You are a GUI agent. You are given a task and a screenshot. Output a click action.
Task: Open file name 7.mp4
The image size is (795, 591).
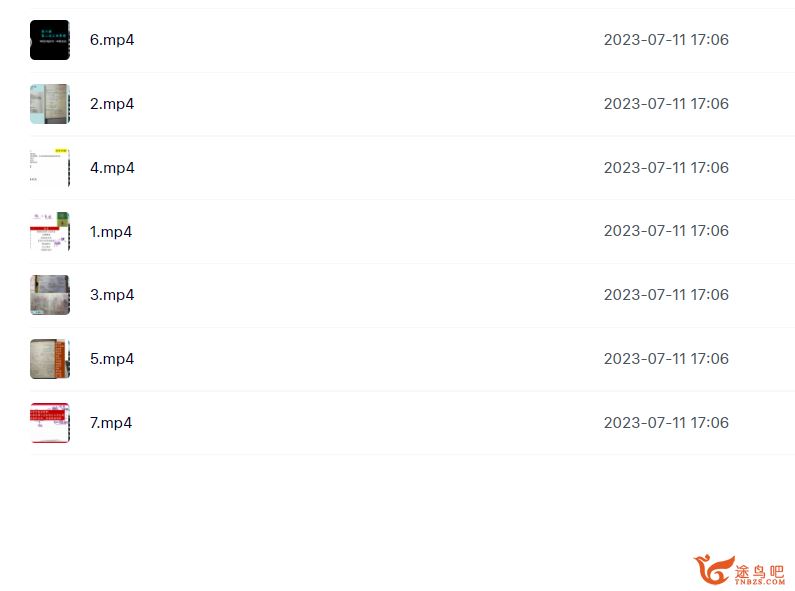pos(111,423)
